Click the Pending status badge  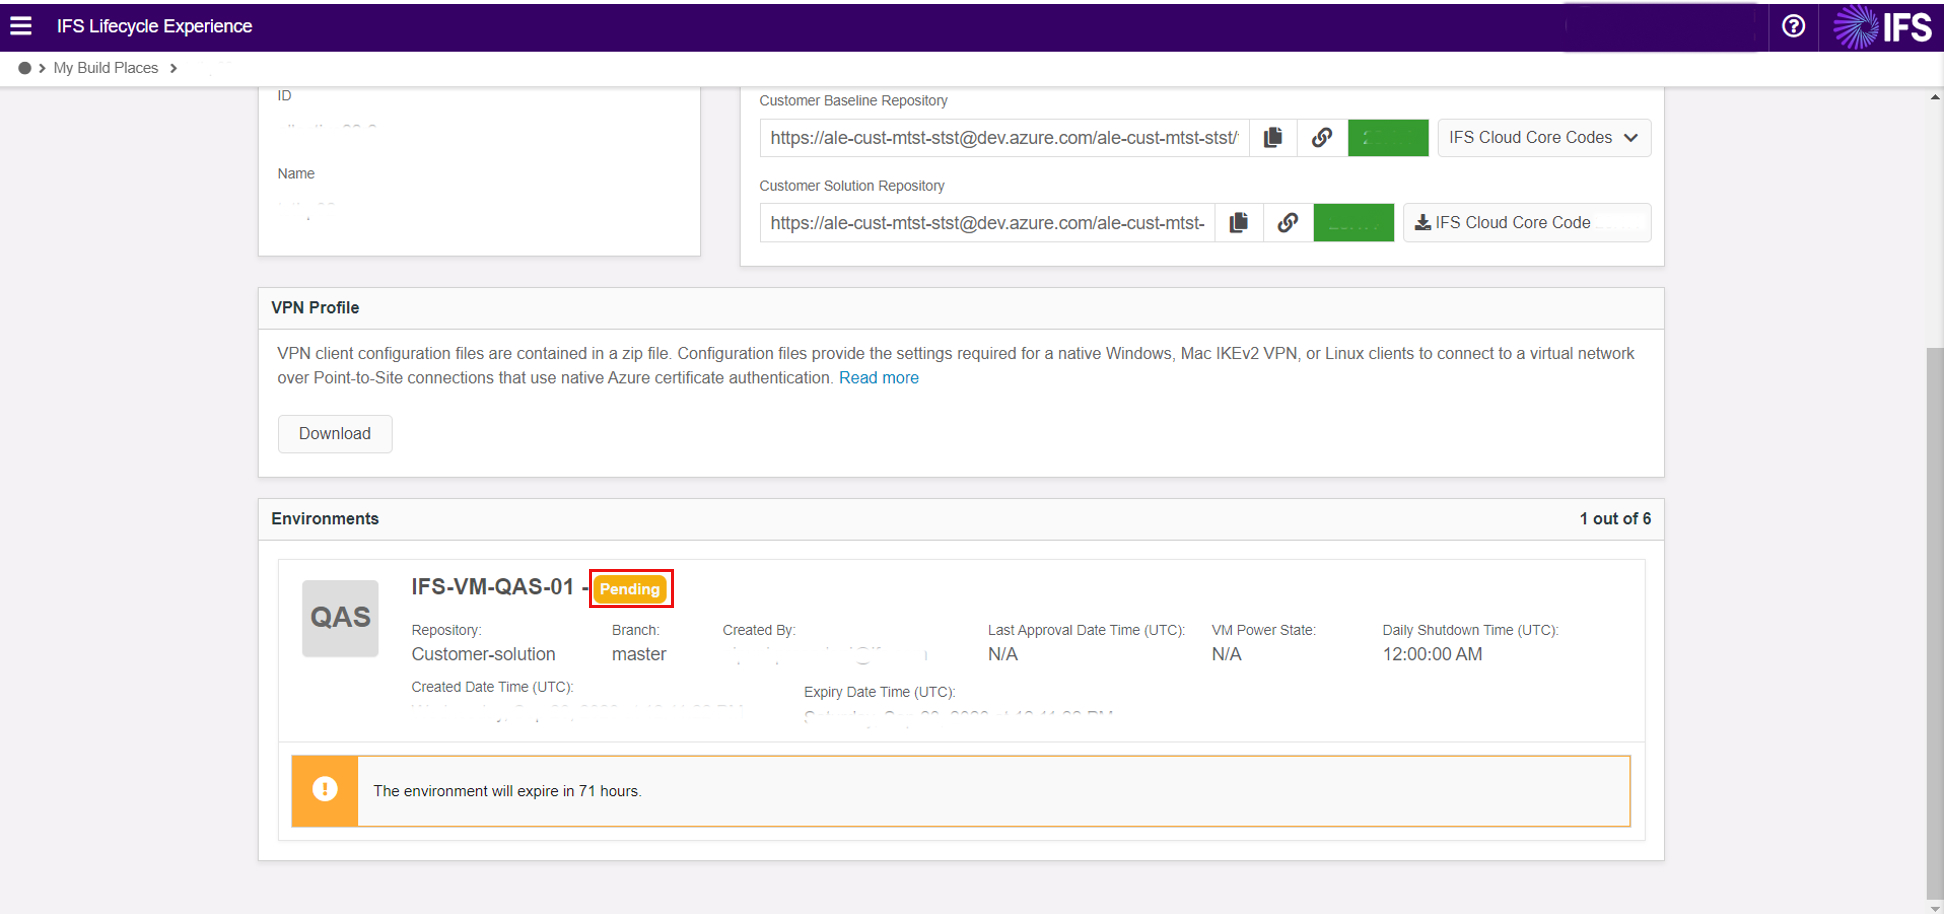(x=630, y=589)
